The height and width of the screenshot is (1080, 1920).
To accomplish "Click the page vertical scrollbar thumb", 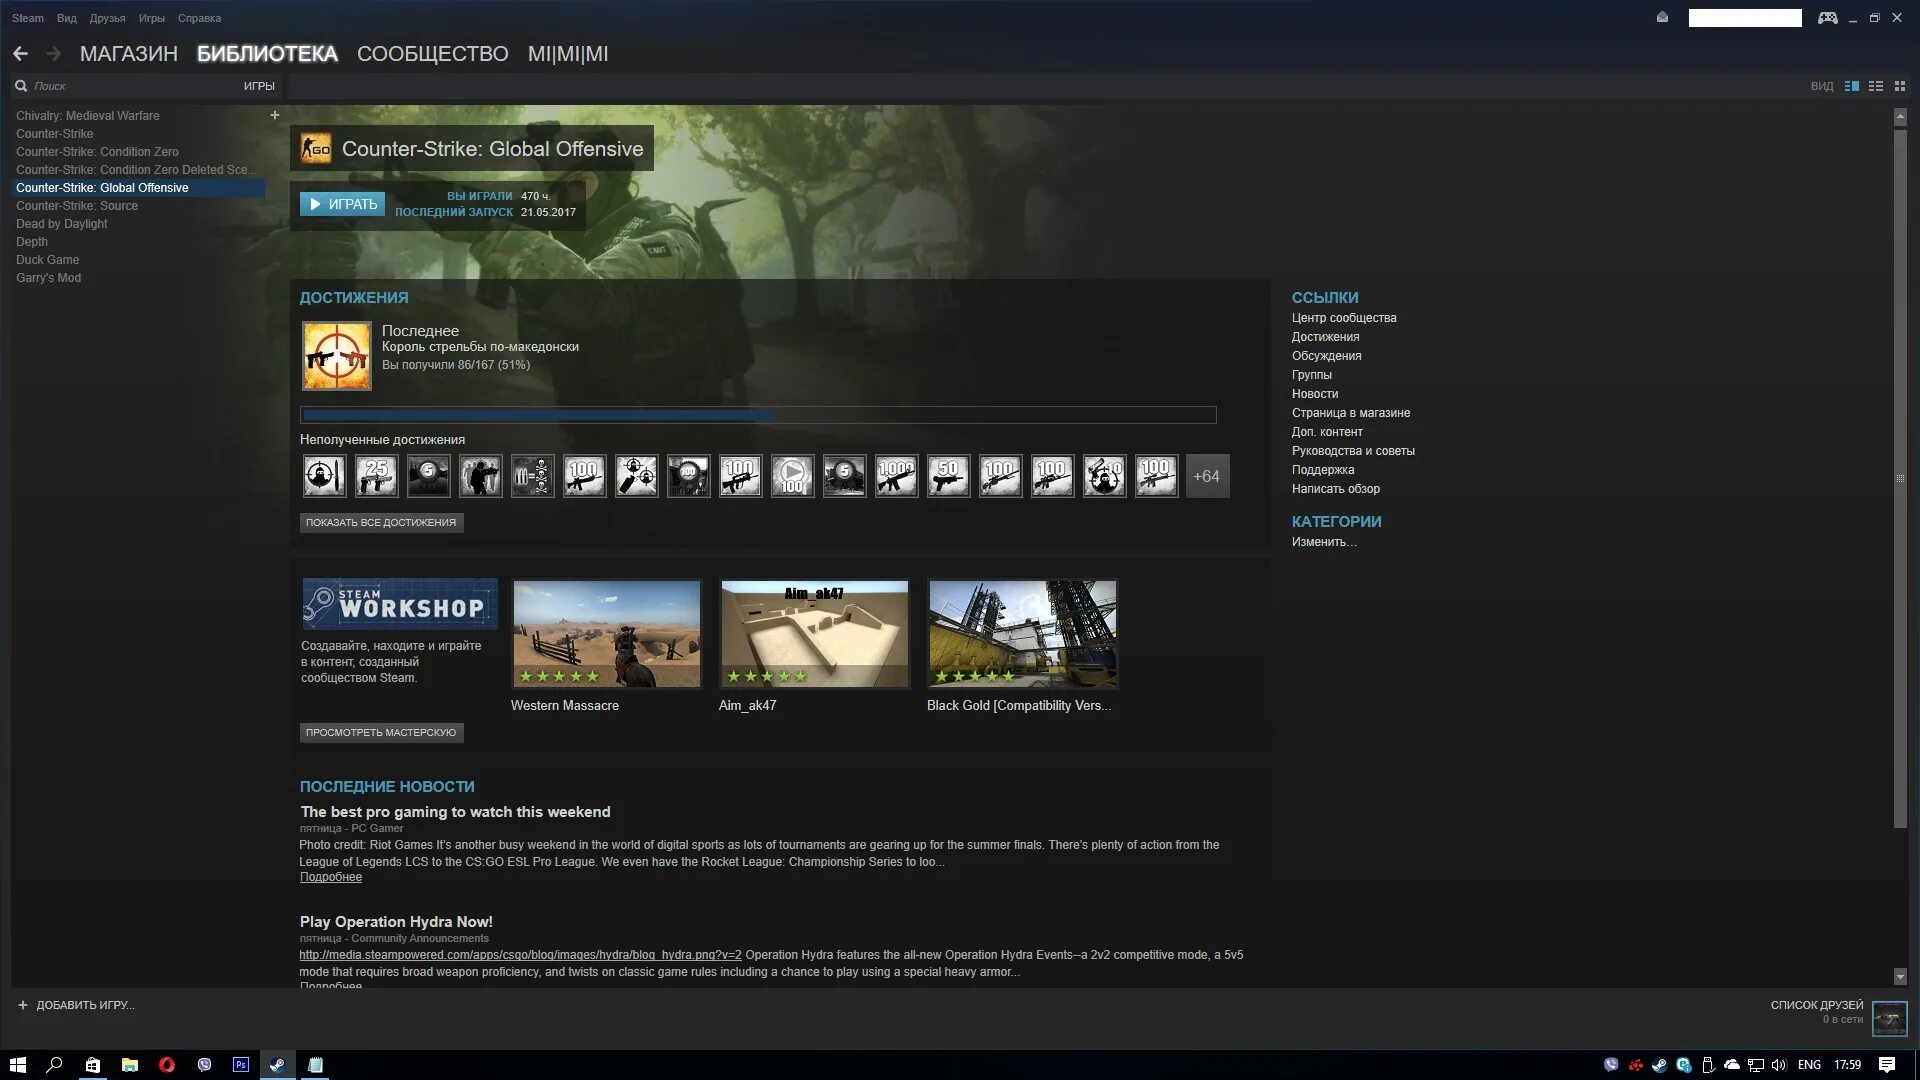I will tap(1900, 478).
